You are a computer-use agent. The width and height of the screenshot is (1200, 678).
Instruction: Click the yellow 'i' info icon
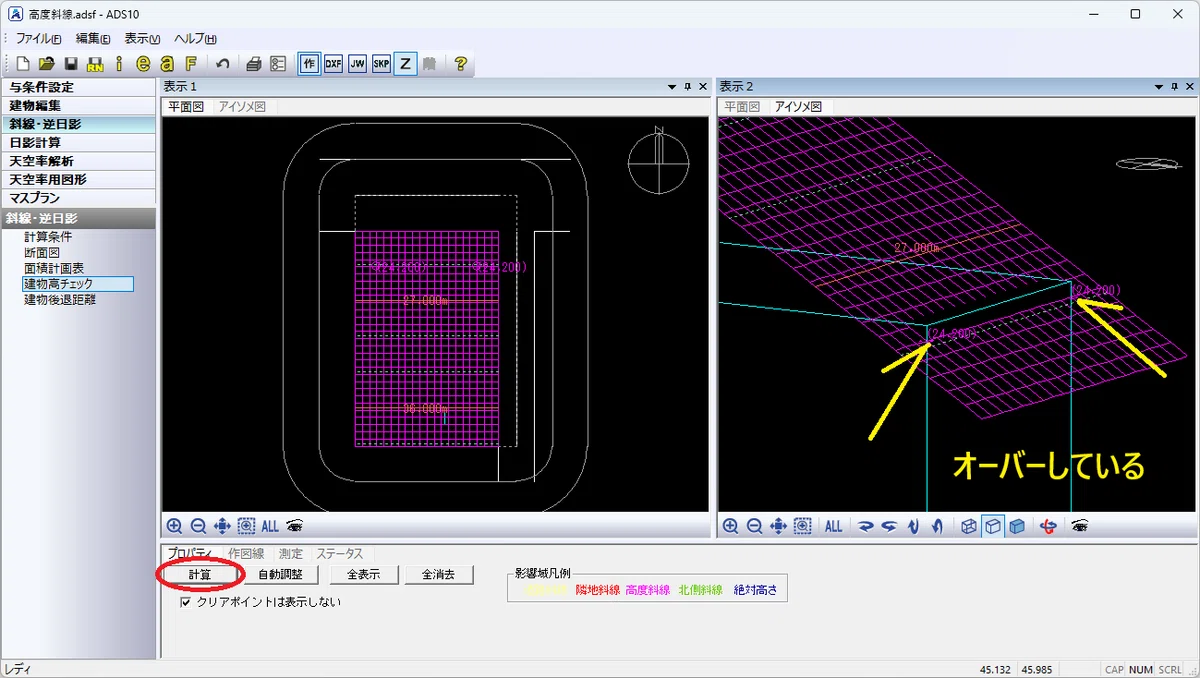[119, 64]
